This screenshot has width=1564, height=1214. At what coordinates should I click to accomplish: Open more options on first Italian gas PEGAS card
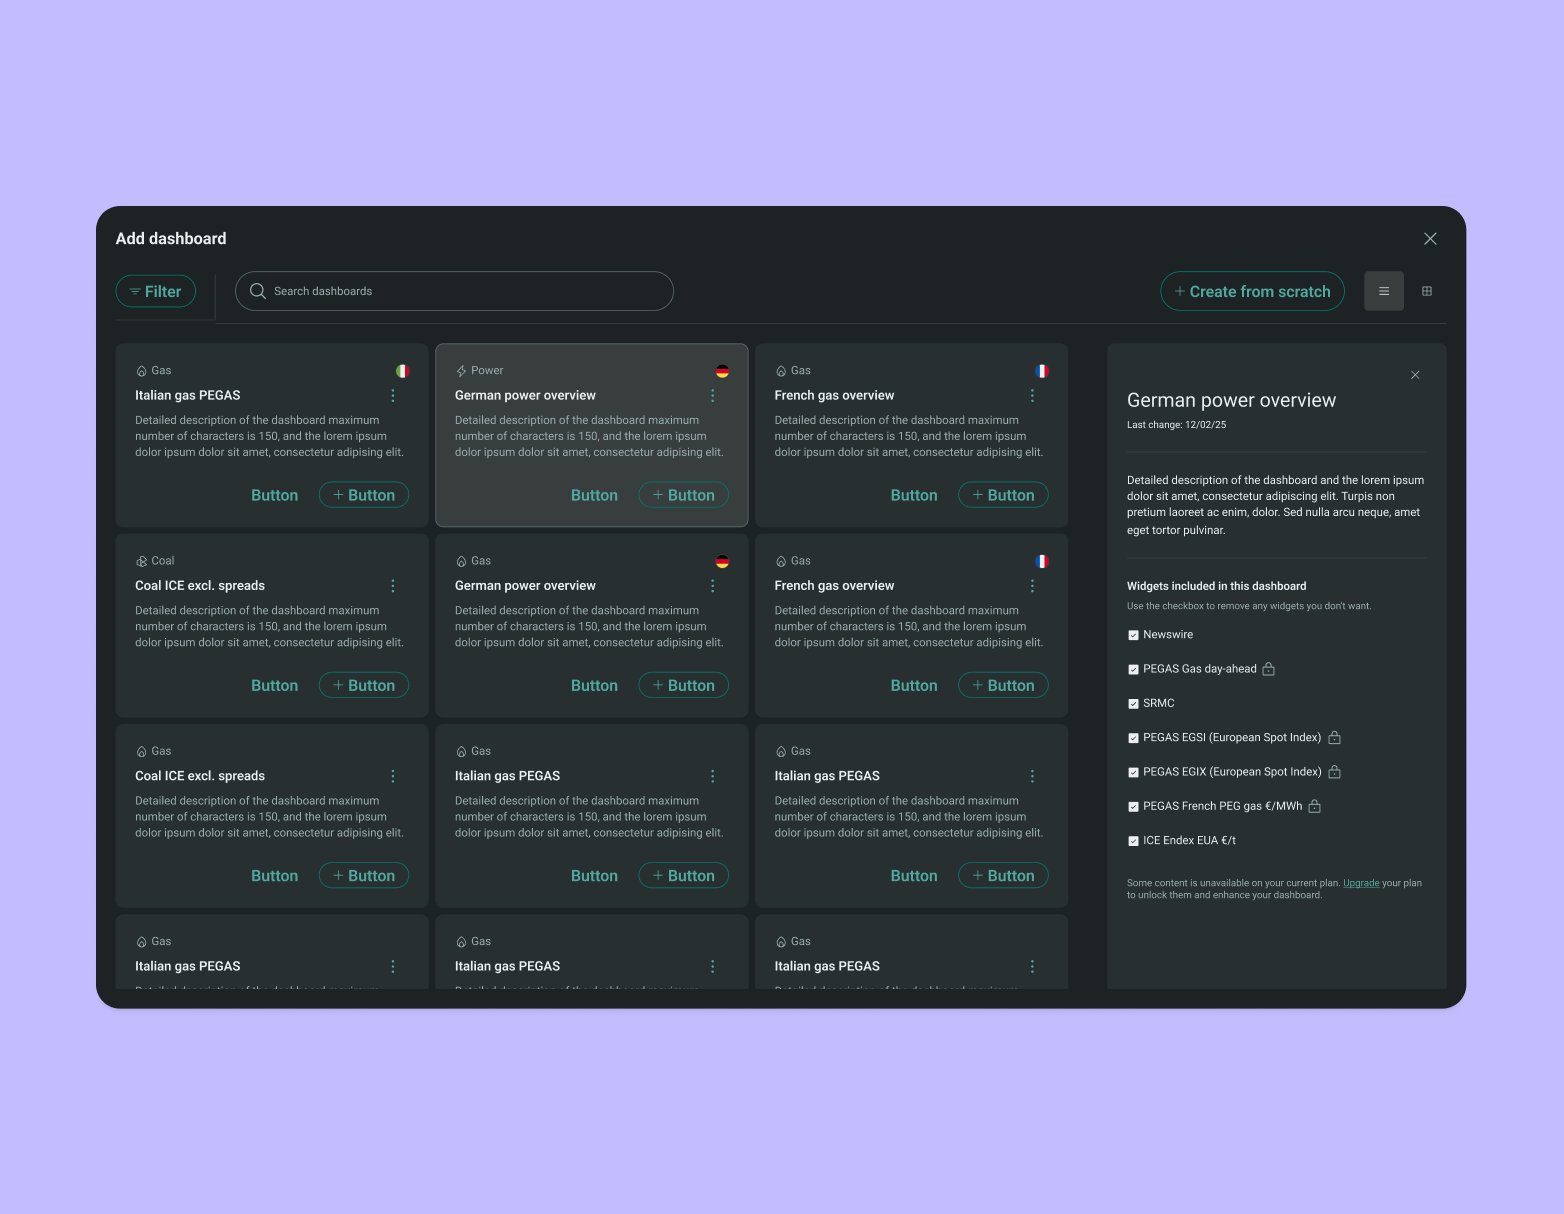tap(393, 396)
